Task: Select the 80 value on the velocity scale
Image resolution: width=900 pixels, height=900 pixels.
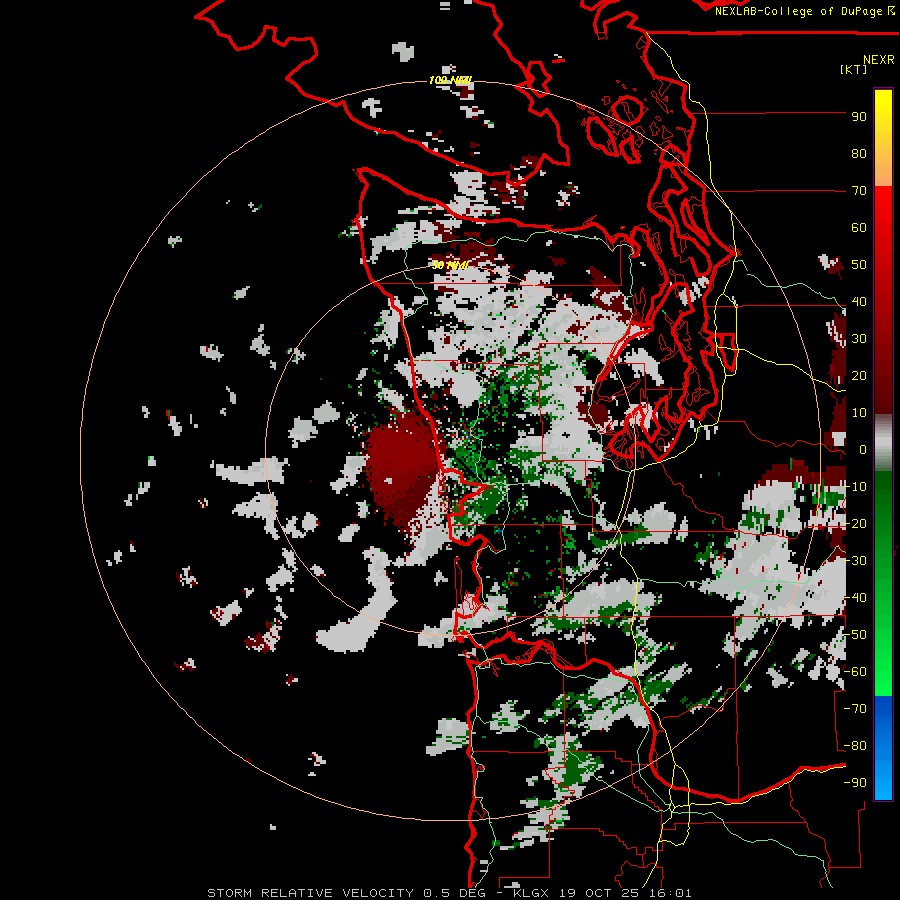Action: tap(859, 154)
